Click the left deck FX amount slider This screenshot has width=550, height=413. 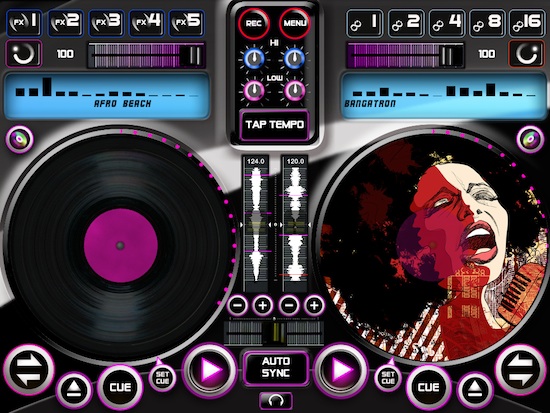(147, 55)
